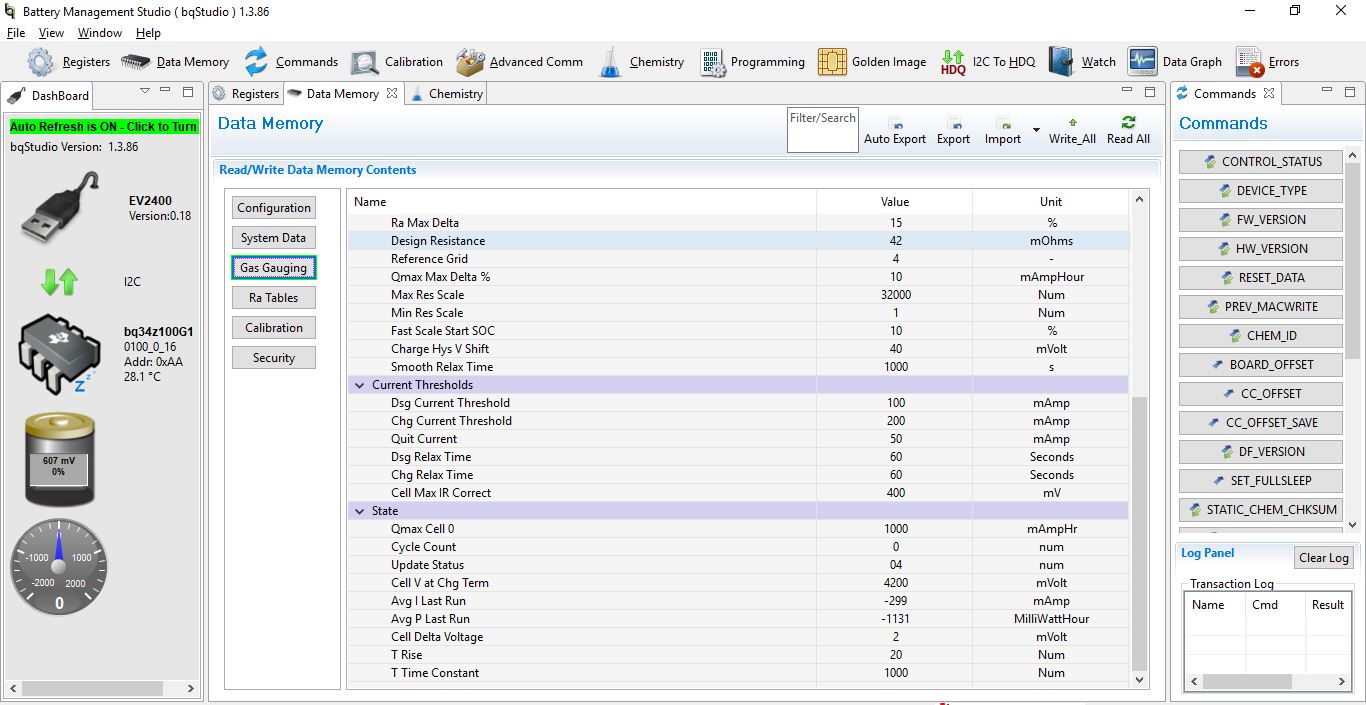Send the CHEM_ID command
The image size is (1366, 705).
(1262, 336)
